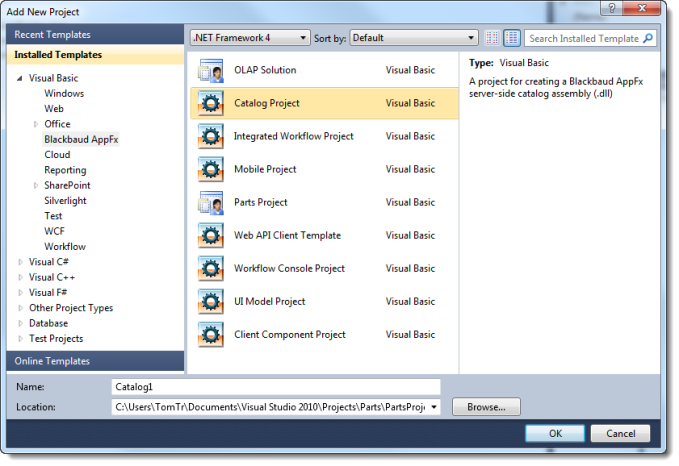
Task: Click the Mobile Project gear icon
Action: pos(211,169)
